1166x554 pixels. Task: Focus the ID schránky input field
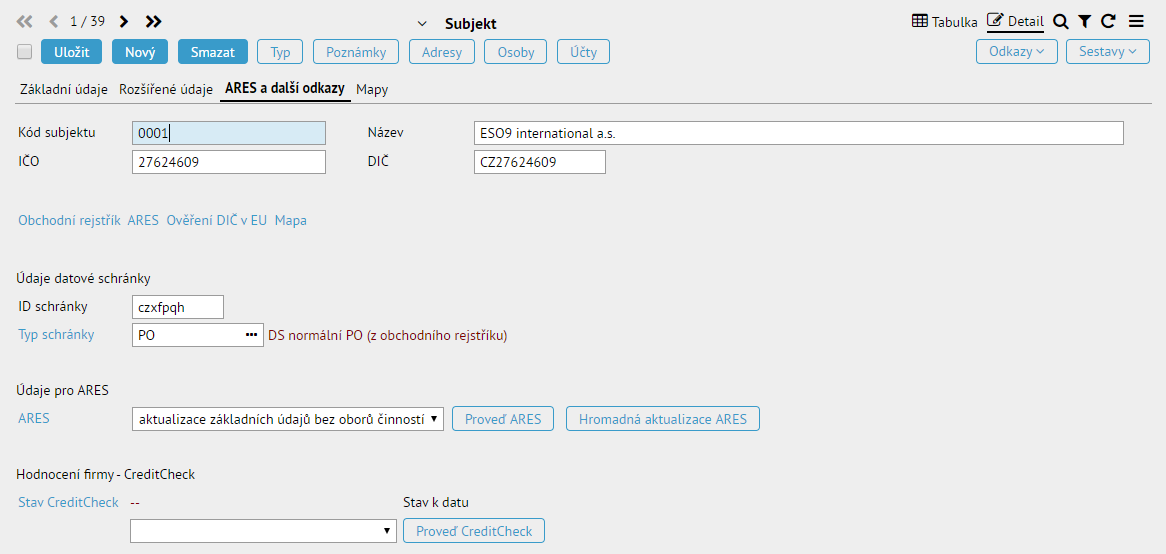177,306
